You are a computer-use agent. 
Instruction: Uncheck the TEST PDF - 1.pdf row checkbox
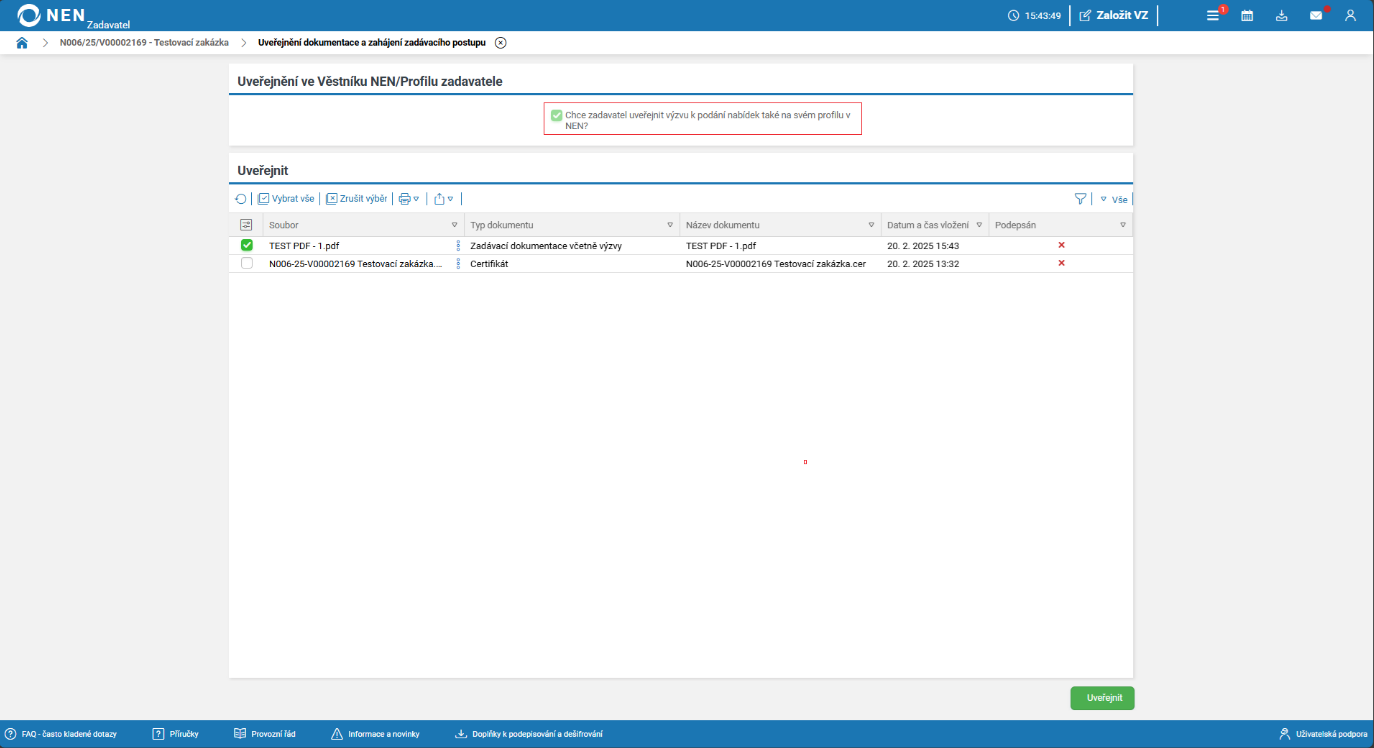pos(247,245)
